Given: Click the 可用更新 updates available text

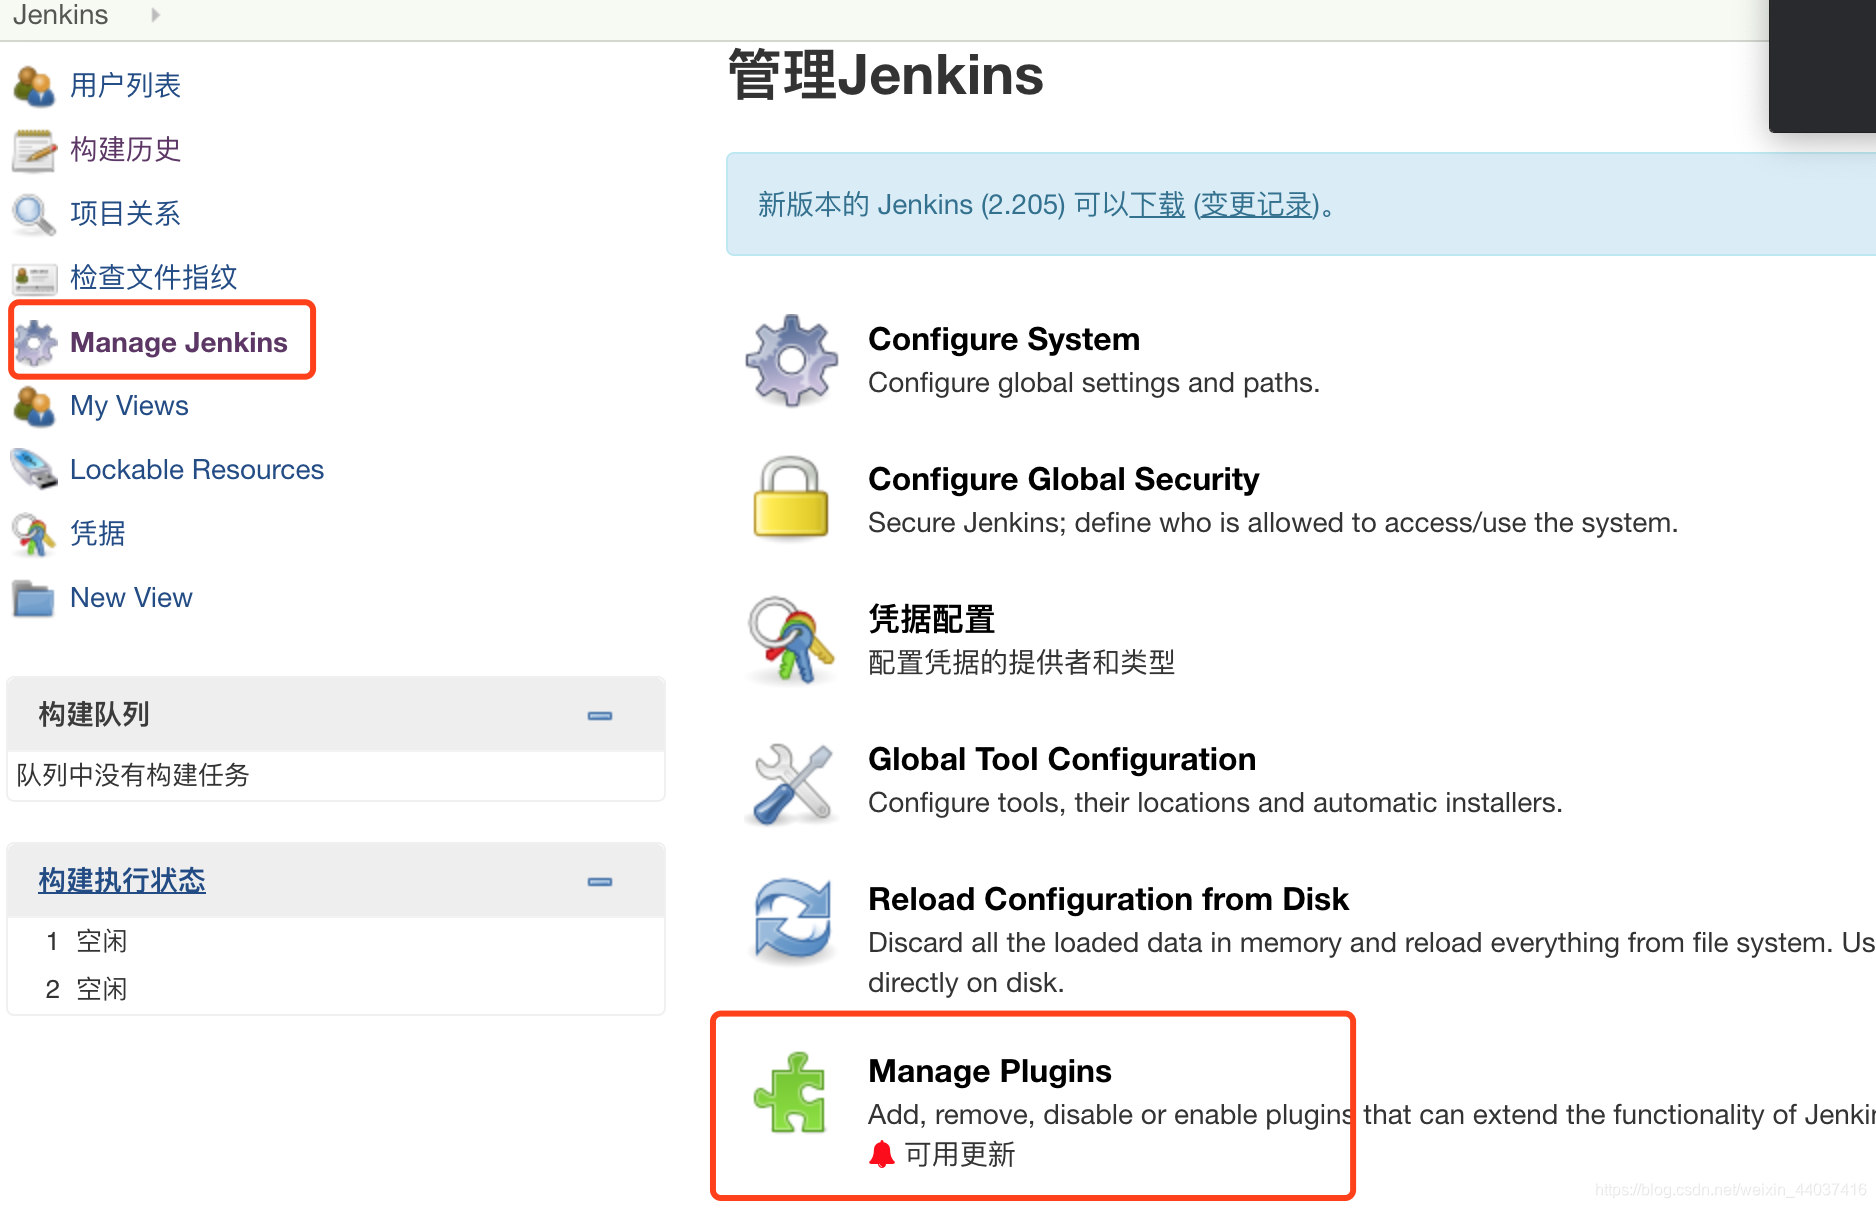Looking at the screenshot, I should [959, 1155].
